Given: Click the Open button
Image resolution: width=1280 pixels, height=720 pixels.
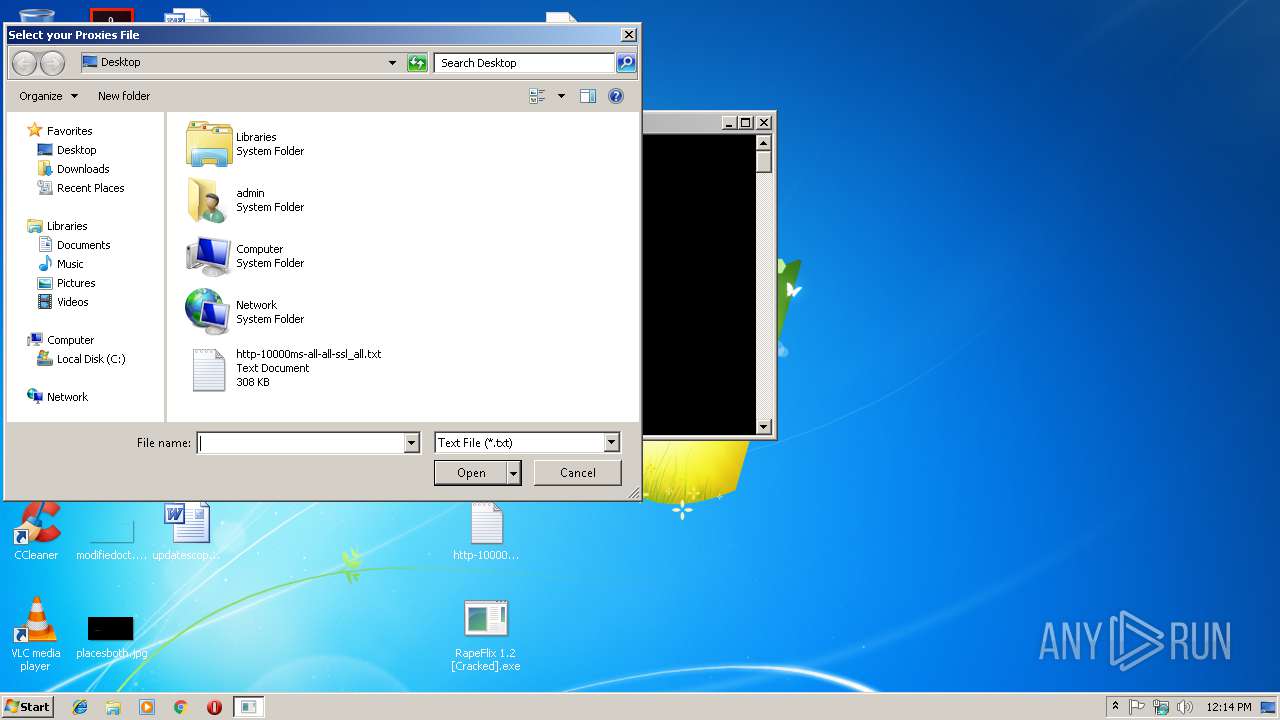Looking at the screenshot, I should (471, 473).
